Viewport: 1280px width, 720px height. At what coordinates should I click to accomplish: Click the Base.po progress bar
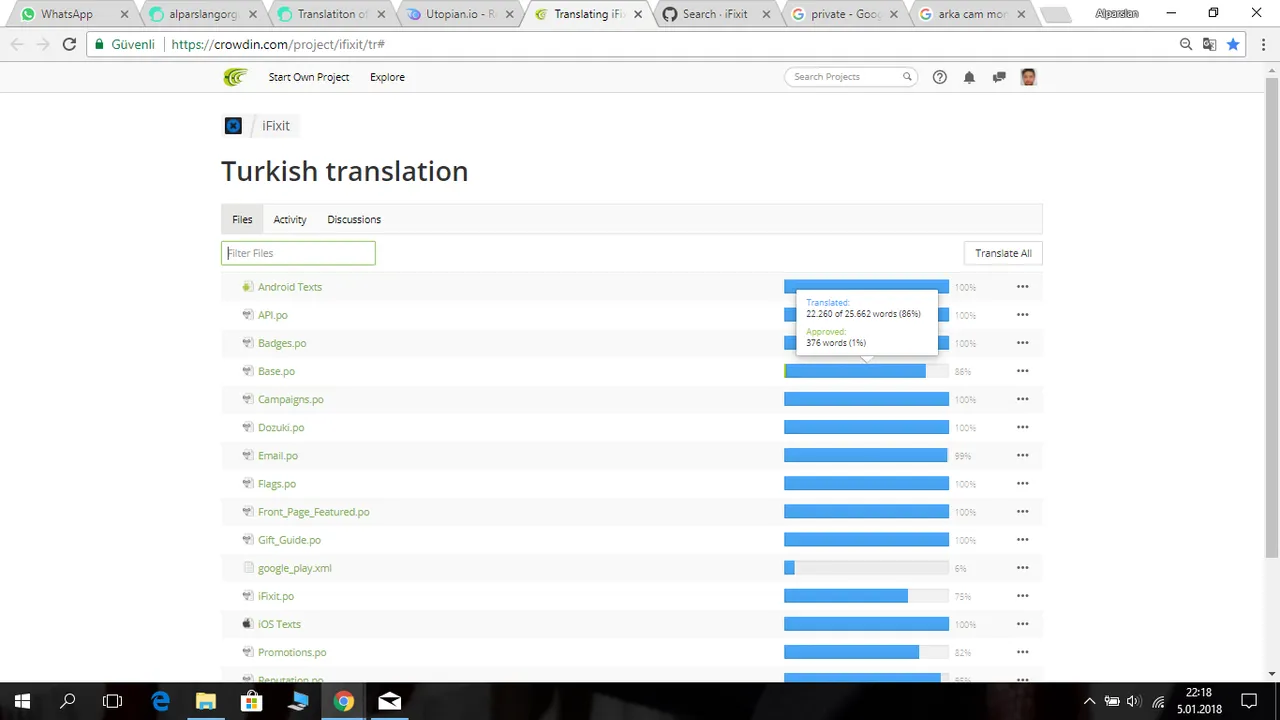(x=866, y=371)
